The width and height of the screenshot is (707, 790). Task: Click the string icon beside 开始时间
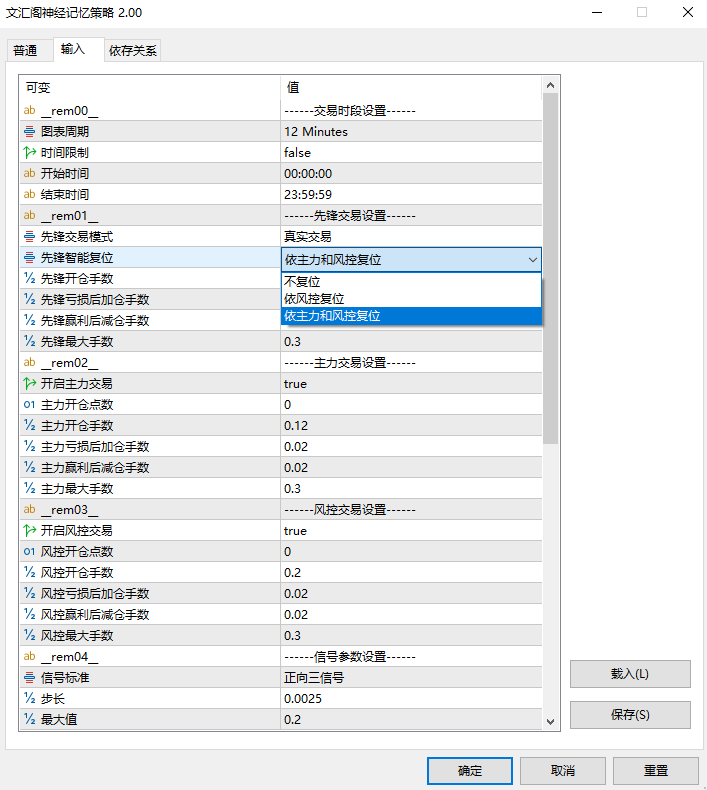29,174
